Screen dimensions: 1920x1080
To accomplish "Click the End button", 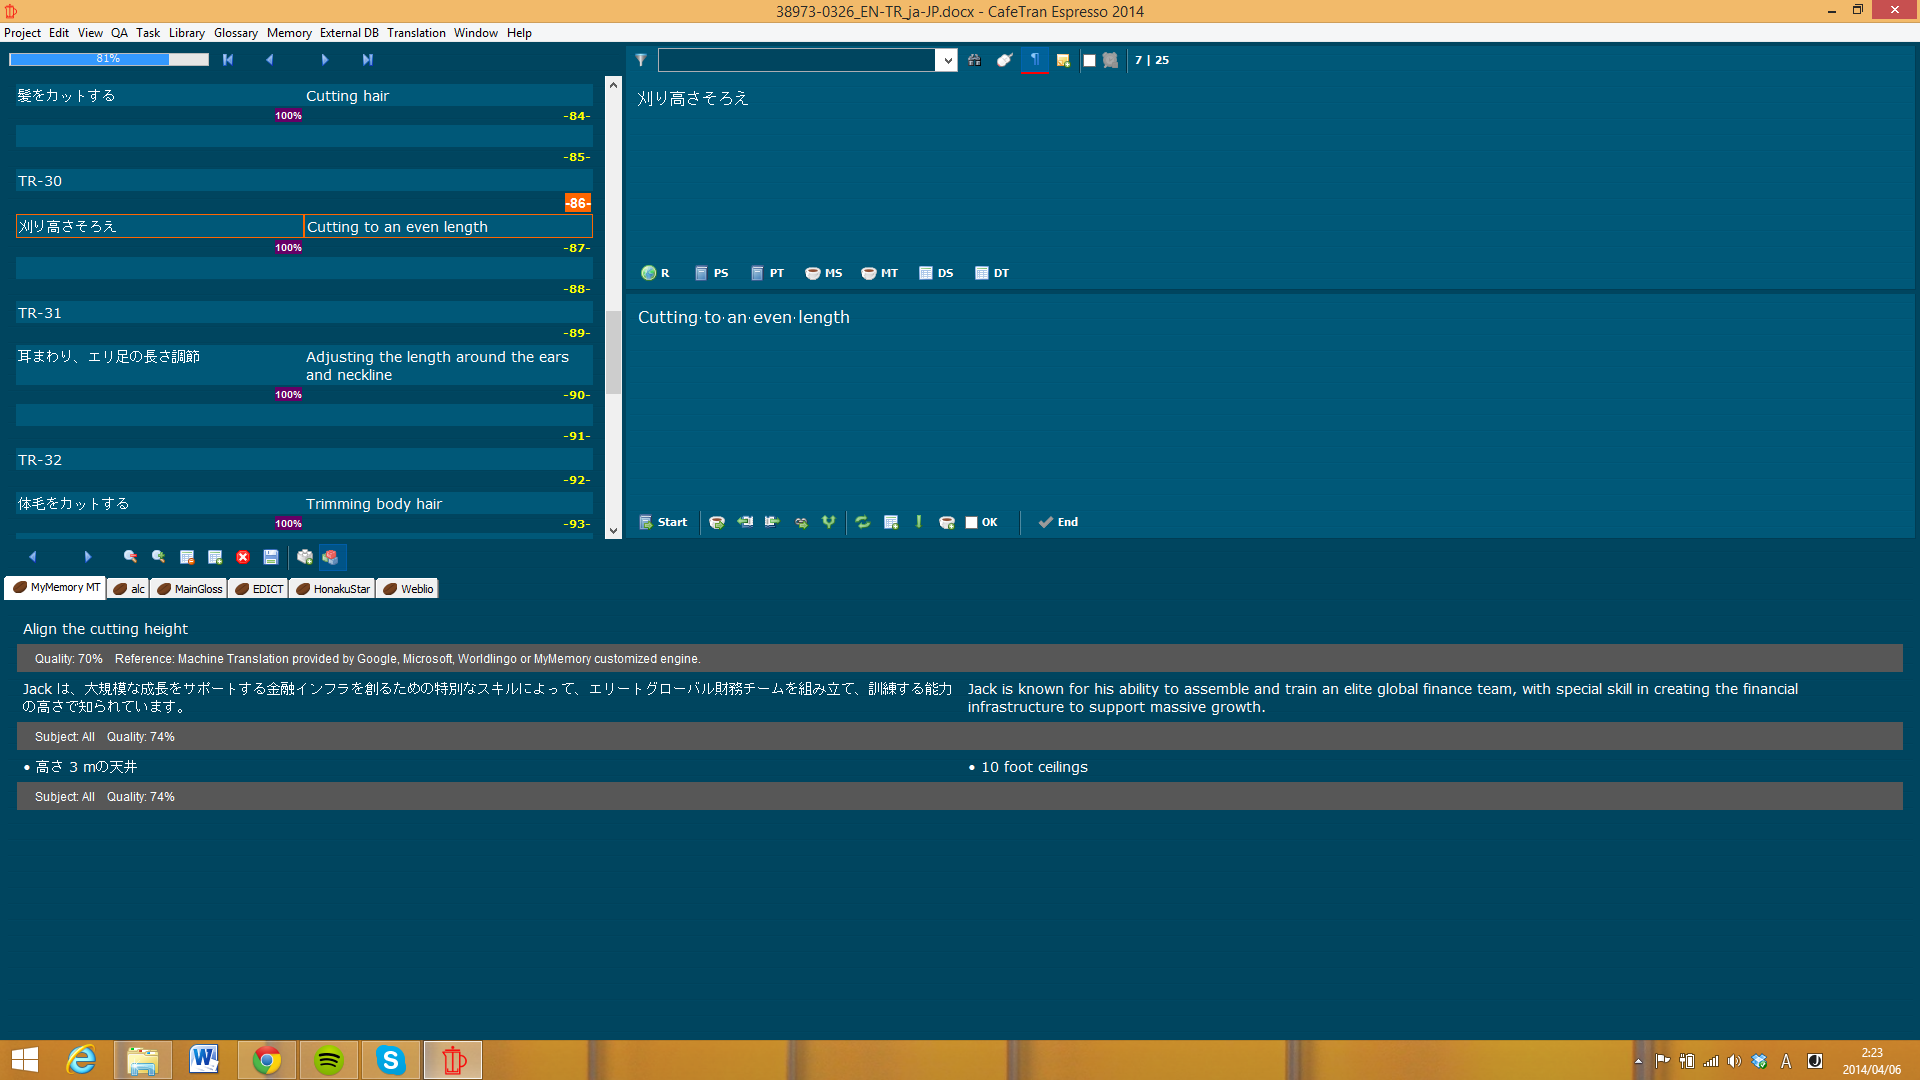I will click(1058, 522).
